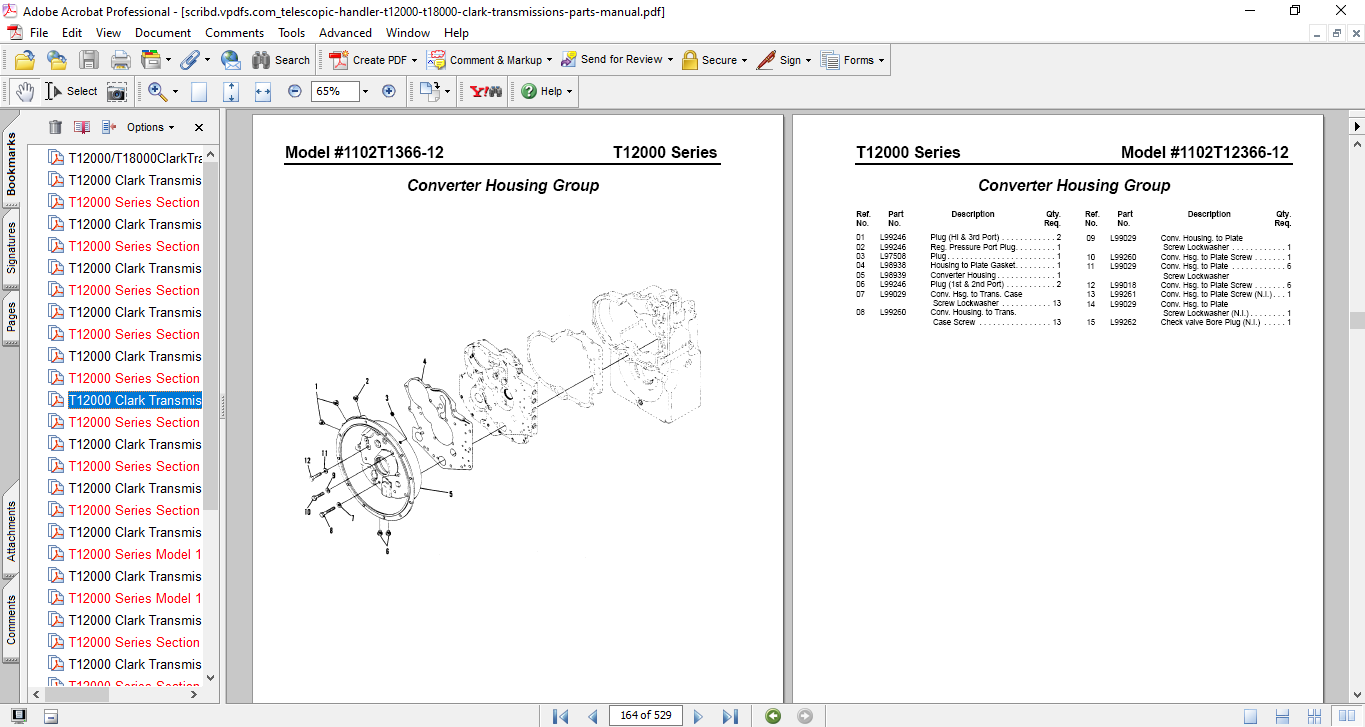
Task: Click the Open file folder icon
Action: click(24, 60)
